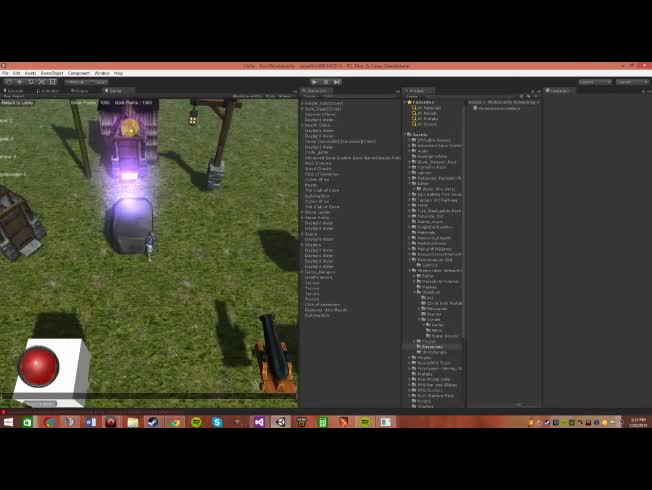
Task: Open the Help menu
Action: point(119,73)
